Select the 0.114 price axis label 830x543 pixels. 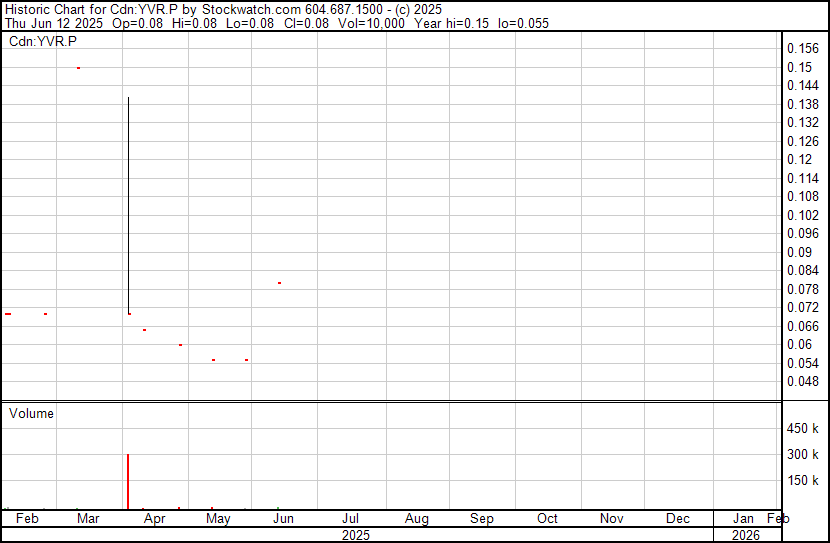pos(802,178)
